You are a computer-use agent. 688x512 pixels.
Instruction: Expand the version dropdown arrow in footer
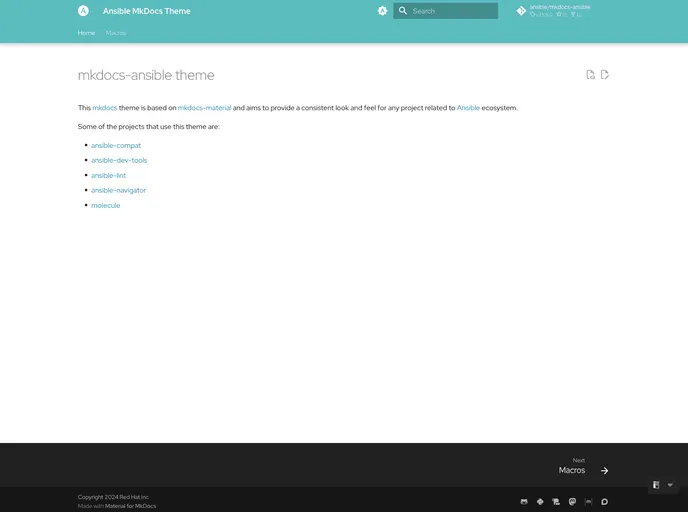(x=670, y=485)
